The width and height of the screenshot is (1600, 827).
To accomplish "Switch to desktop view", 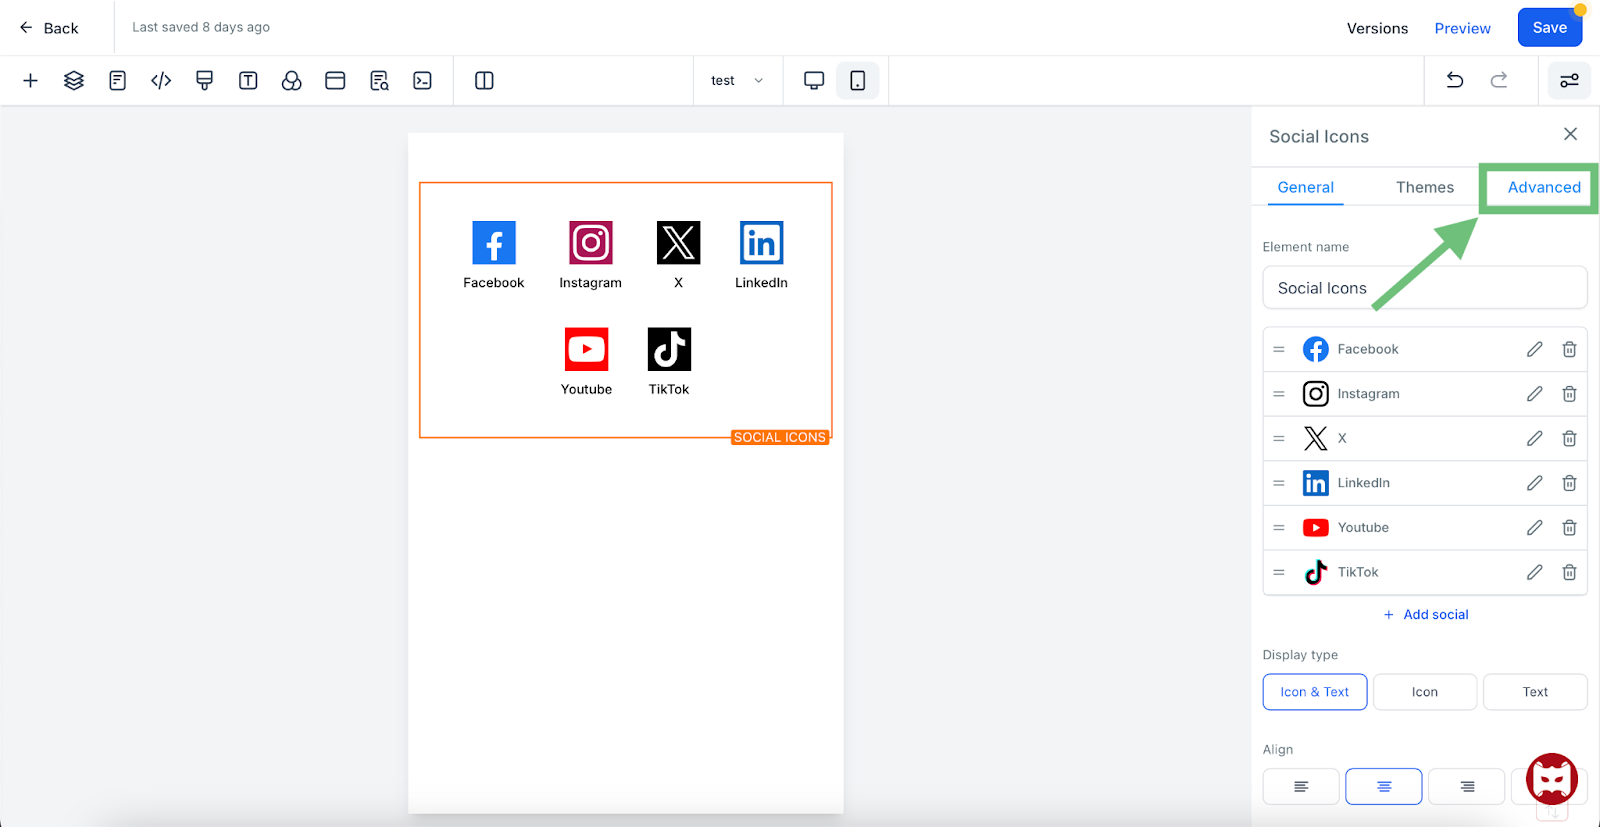I will (814, 81).
